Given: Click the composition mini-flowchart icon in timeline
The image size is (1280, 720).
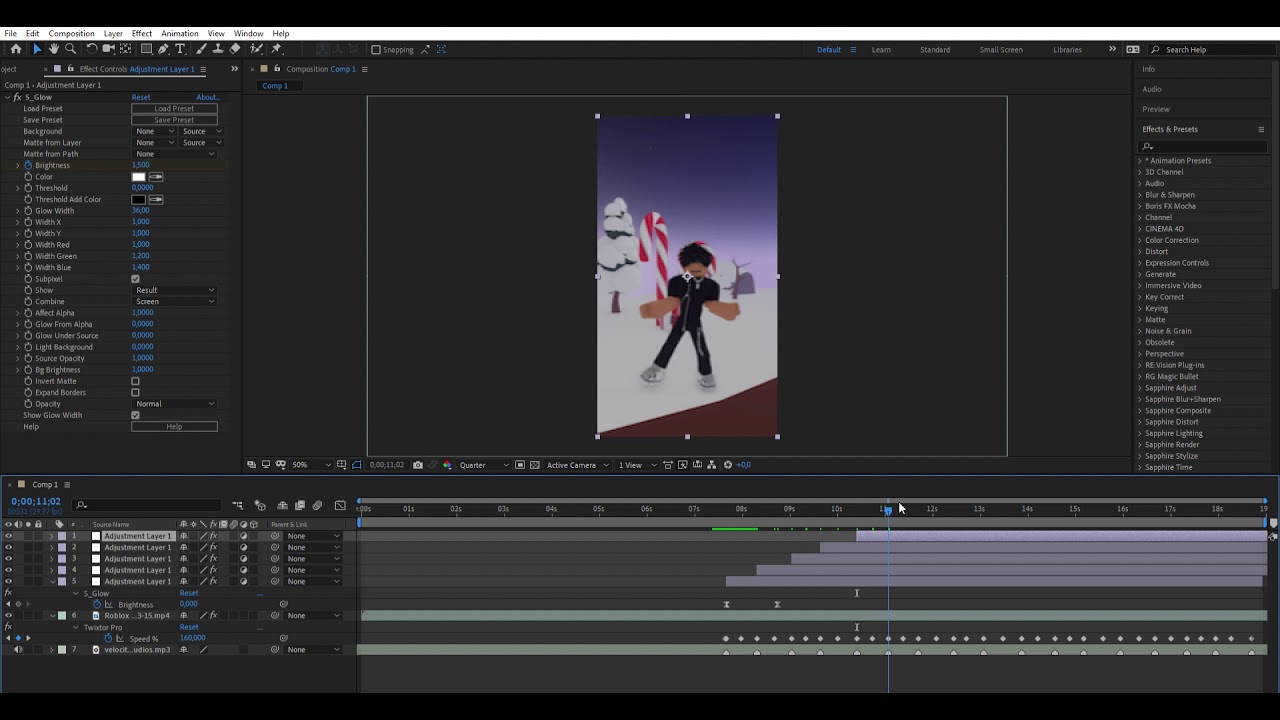Looking at the screenshot, I should click(237, 506).
